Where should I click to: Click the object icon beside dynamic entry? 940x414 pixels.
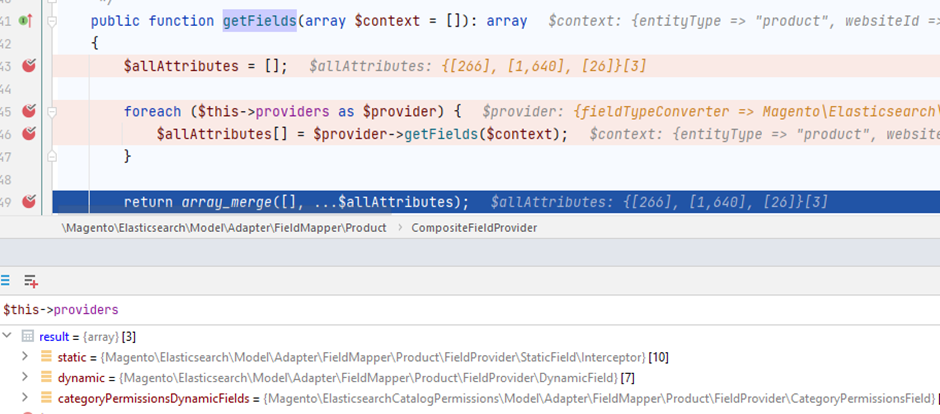[x=46, y=378]
